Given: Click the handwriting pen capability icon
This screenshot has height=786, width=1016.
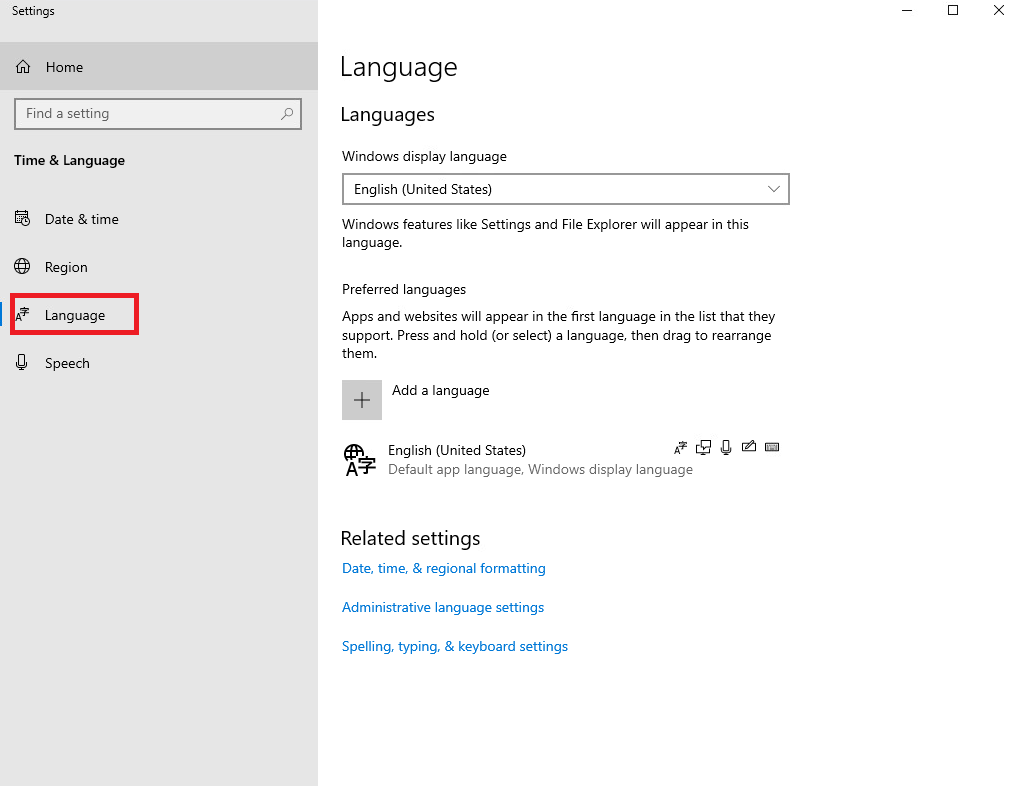Looking at the screenshot, I should point(749,447).
